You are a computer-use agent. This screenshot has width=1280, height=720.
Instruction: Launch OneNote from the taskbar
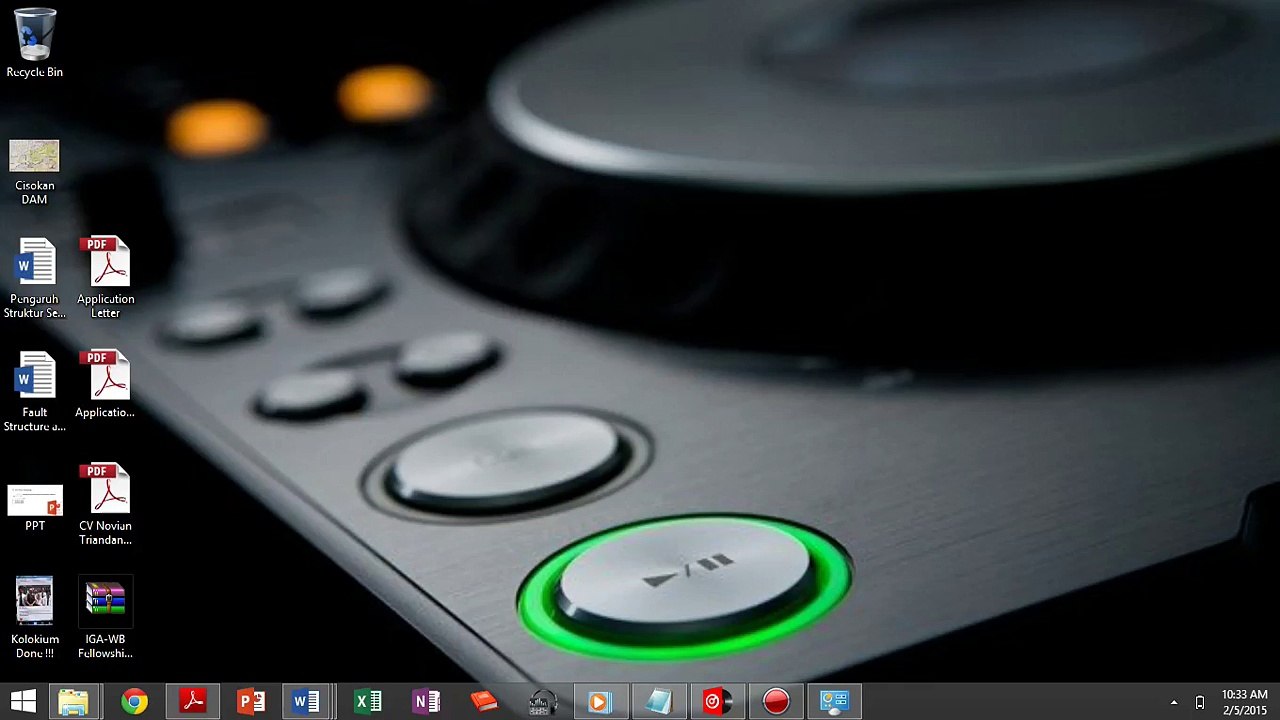pos(426,701)
